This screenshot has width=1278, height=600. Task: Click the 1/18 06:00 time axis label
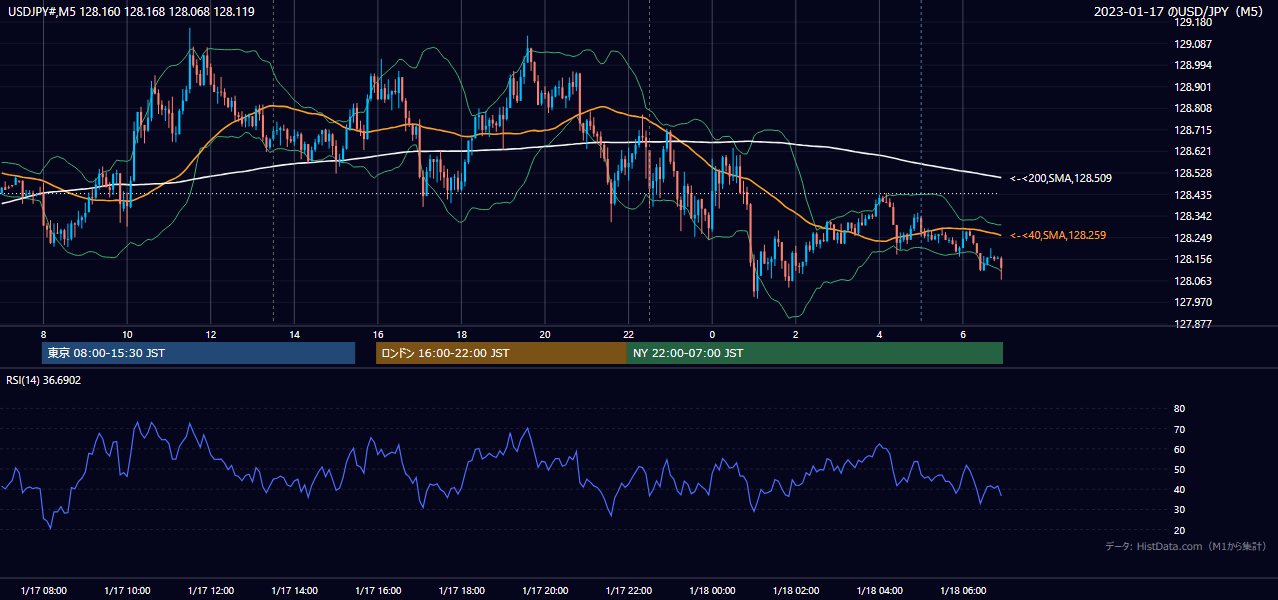pos(962,590)
